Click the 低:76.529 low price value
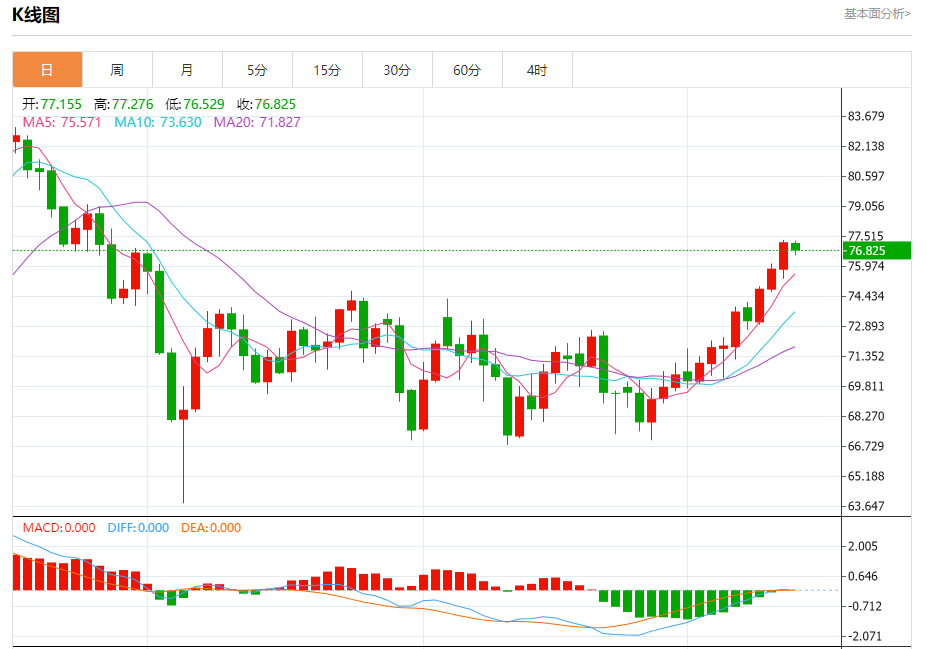Screen dimensions: 927x649 click(195, 104)
